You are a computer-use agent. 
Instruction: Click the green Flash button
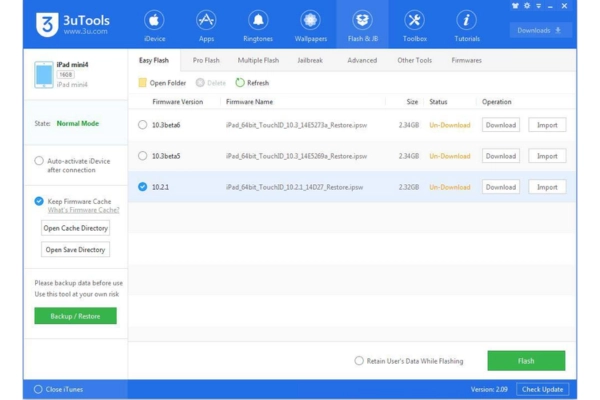(526, 360)
